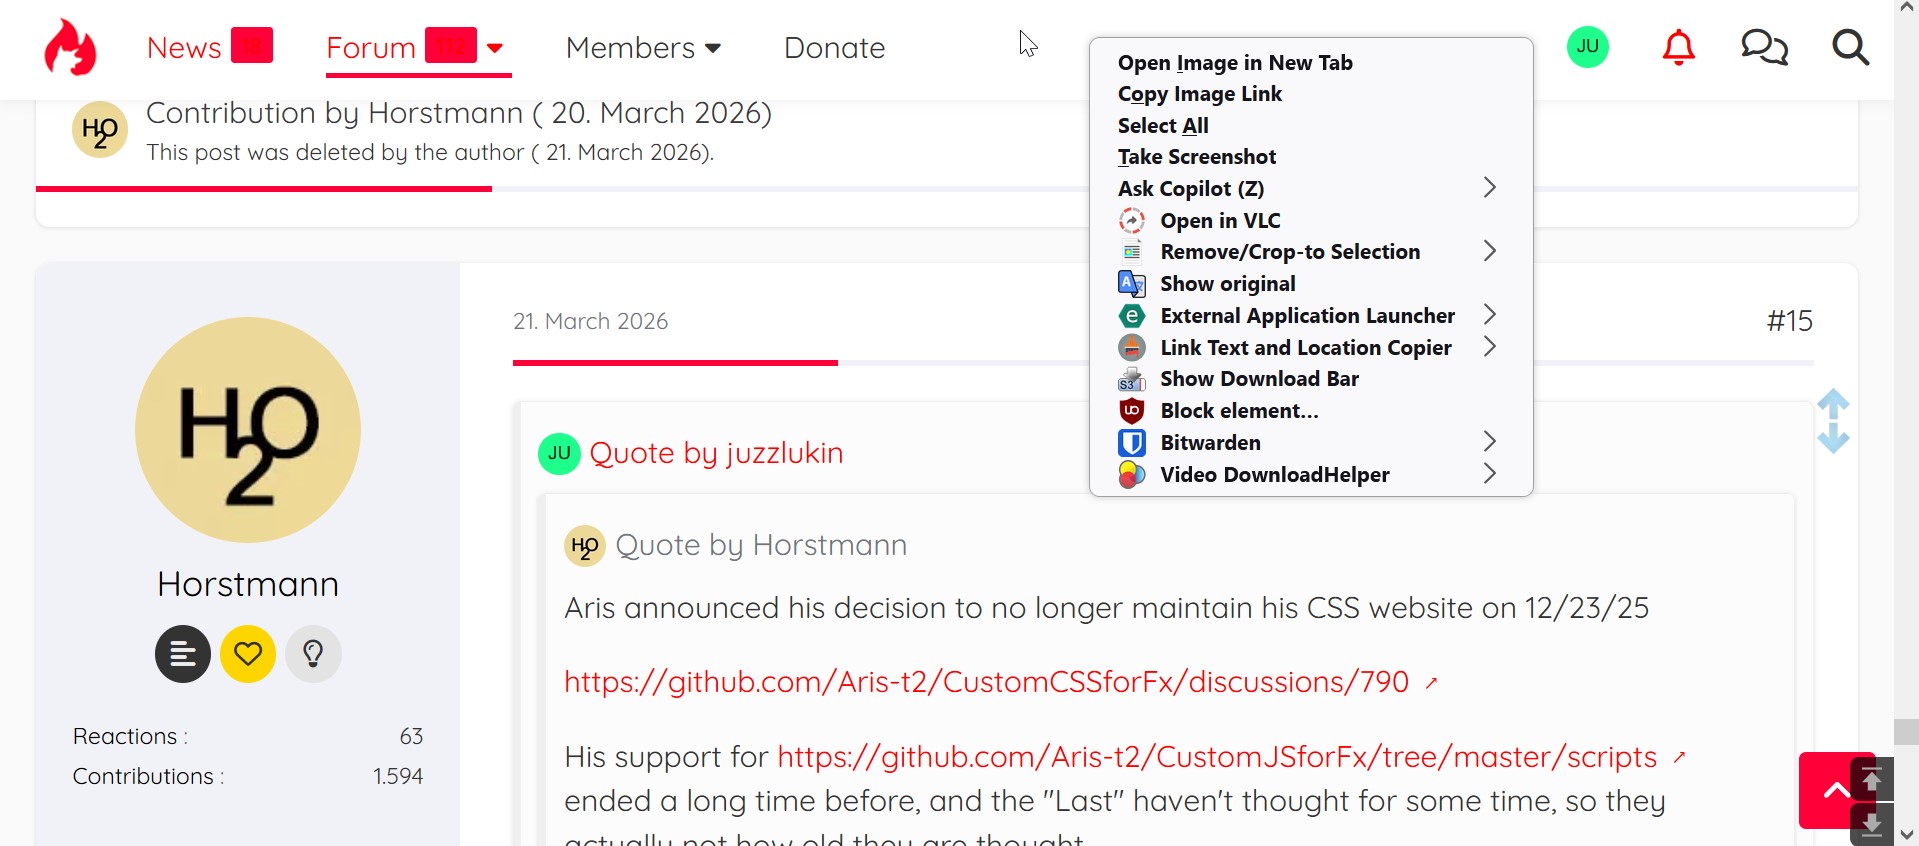Expand the Ask Copilot submenu
This screenshot has width=1919, height=846.
point(1489,188)
